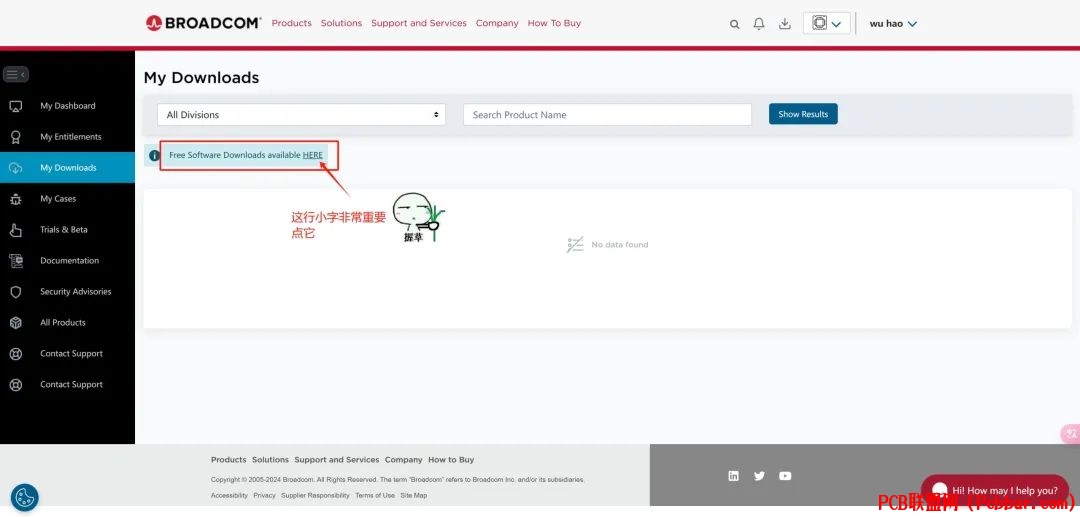Screen dimensions: 1080x517
Task: Open Privacy footer link
Action: click(x=264, y=496)
